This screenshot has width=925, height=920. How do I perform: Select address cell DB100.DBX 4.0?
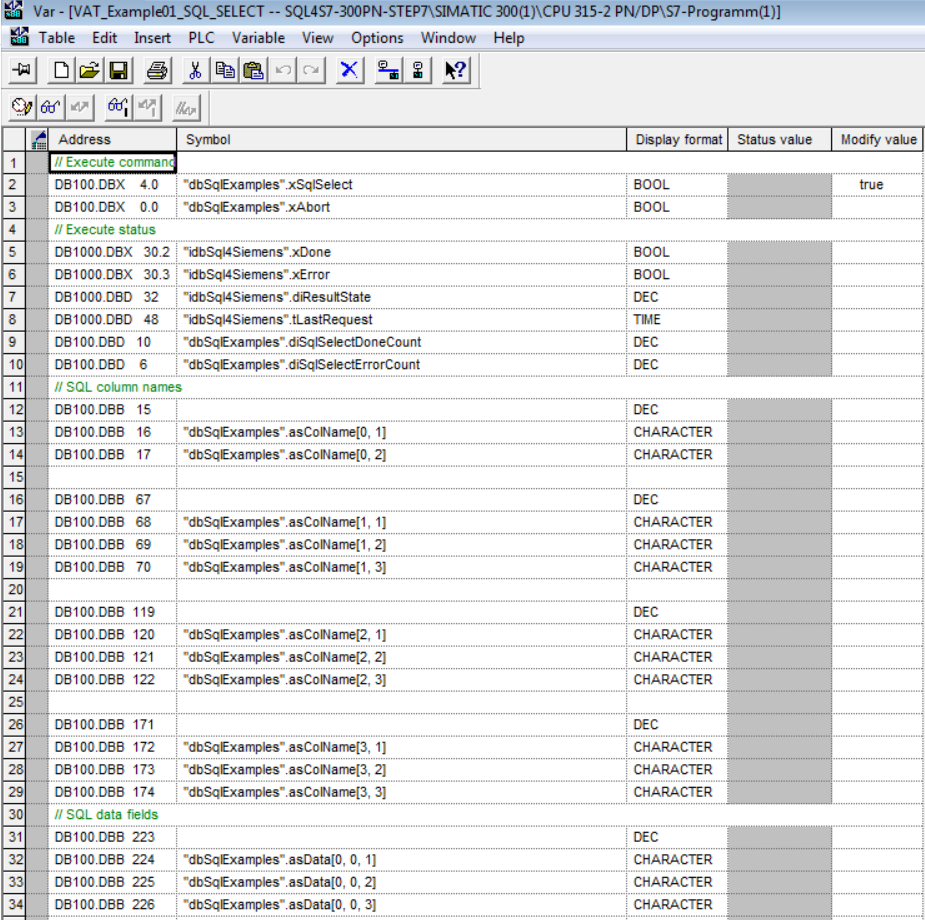[x=112, y=185]
